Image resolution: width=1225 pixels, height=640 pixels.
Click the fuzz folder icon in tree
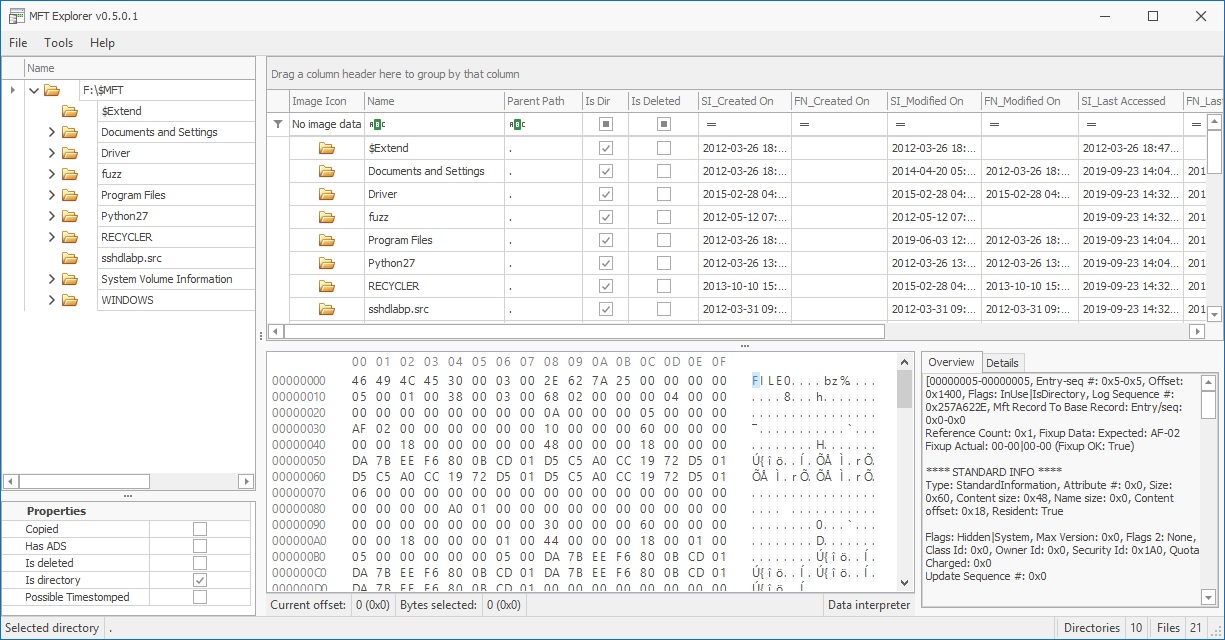click(70, 174)
